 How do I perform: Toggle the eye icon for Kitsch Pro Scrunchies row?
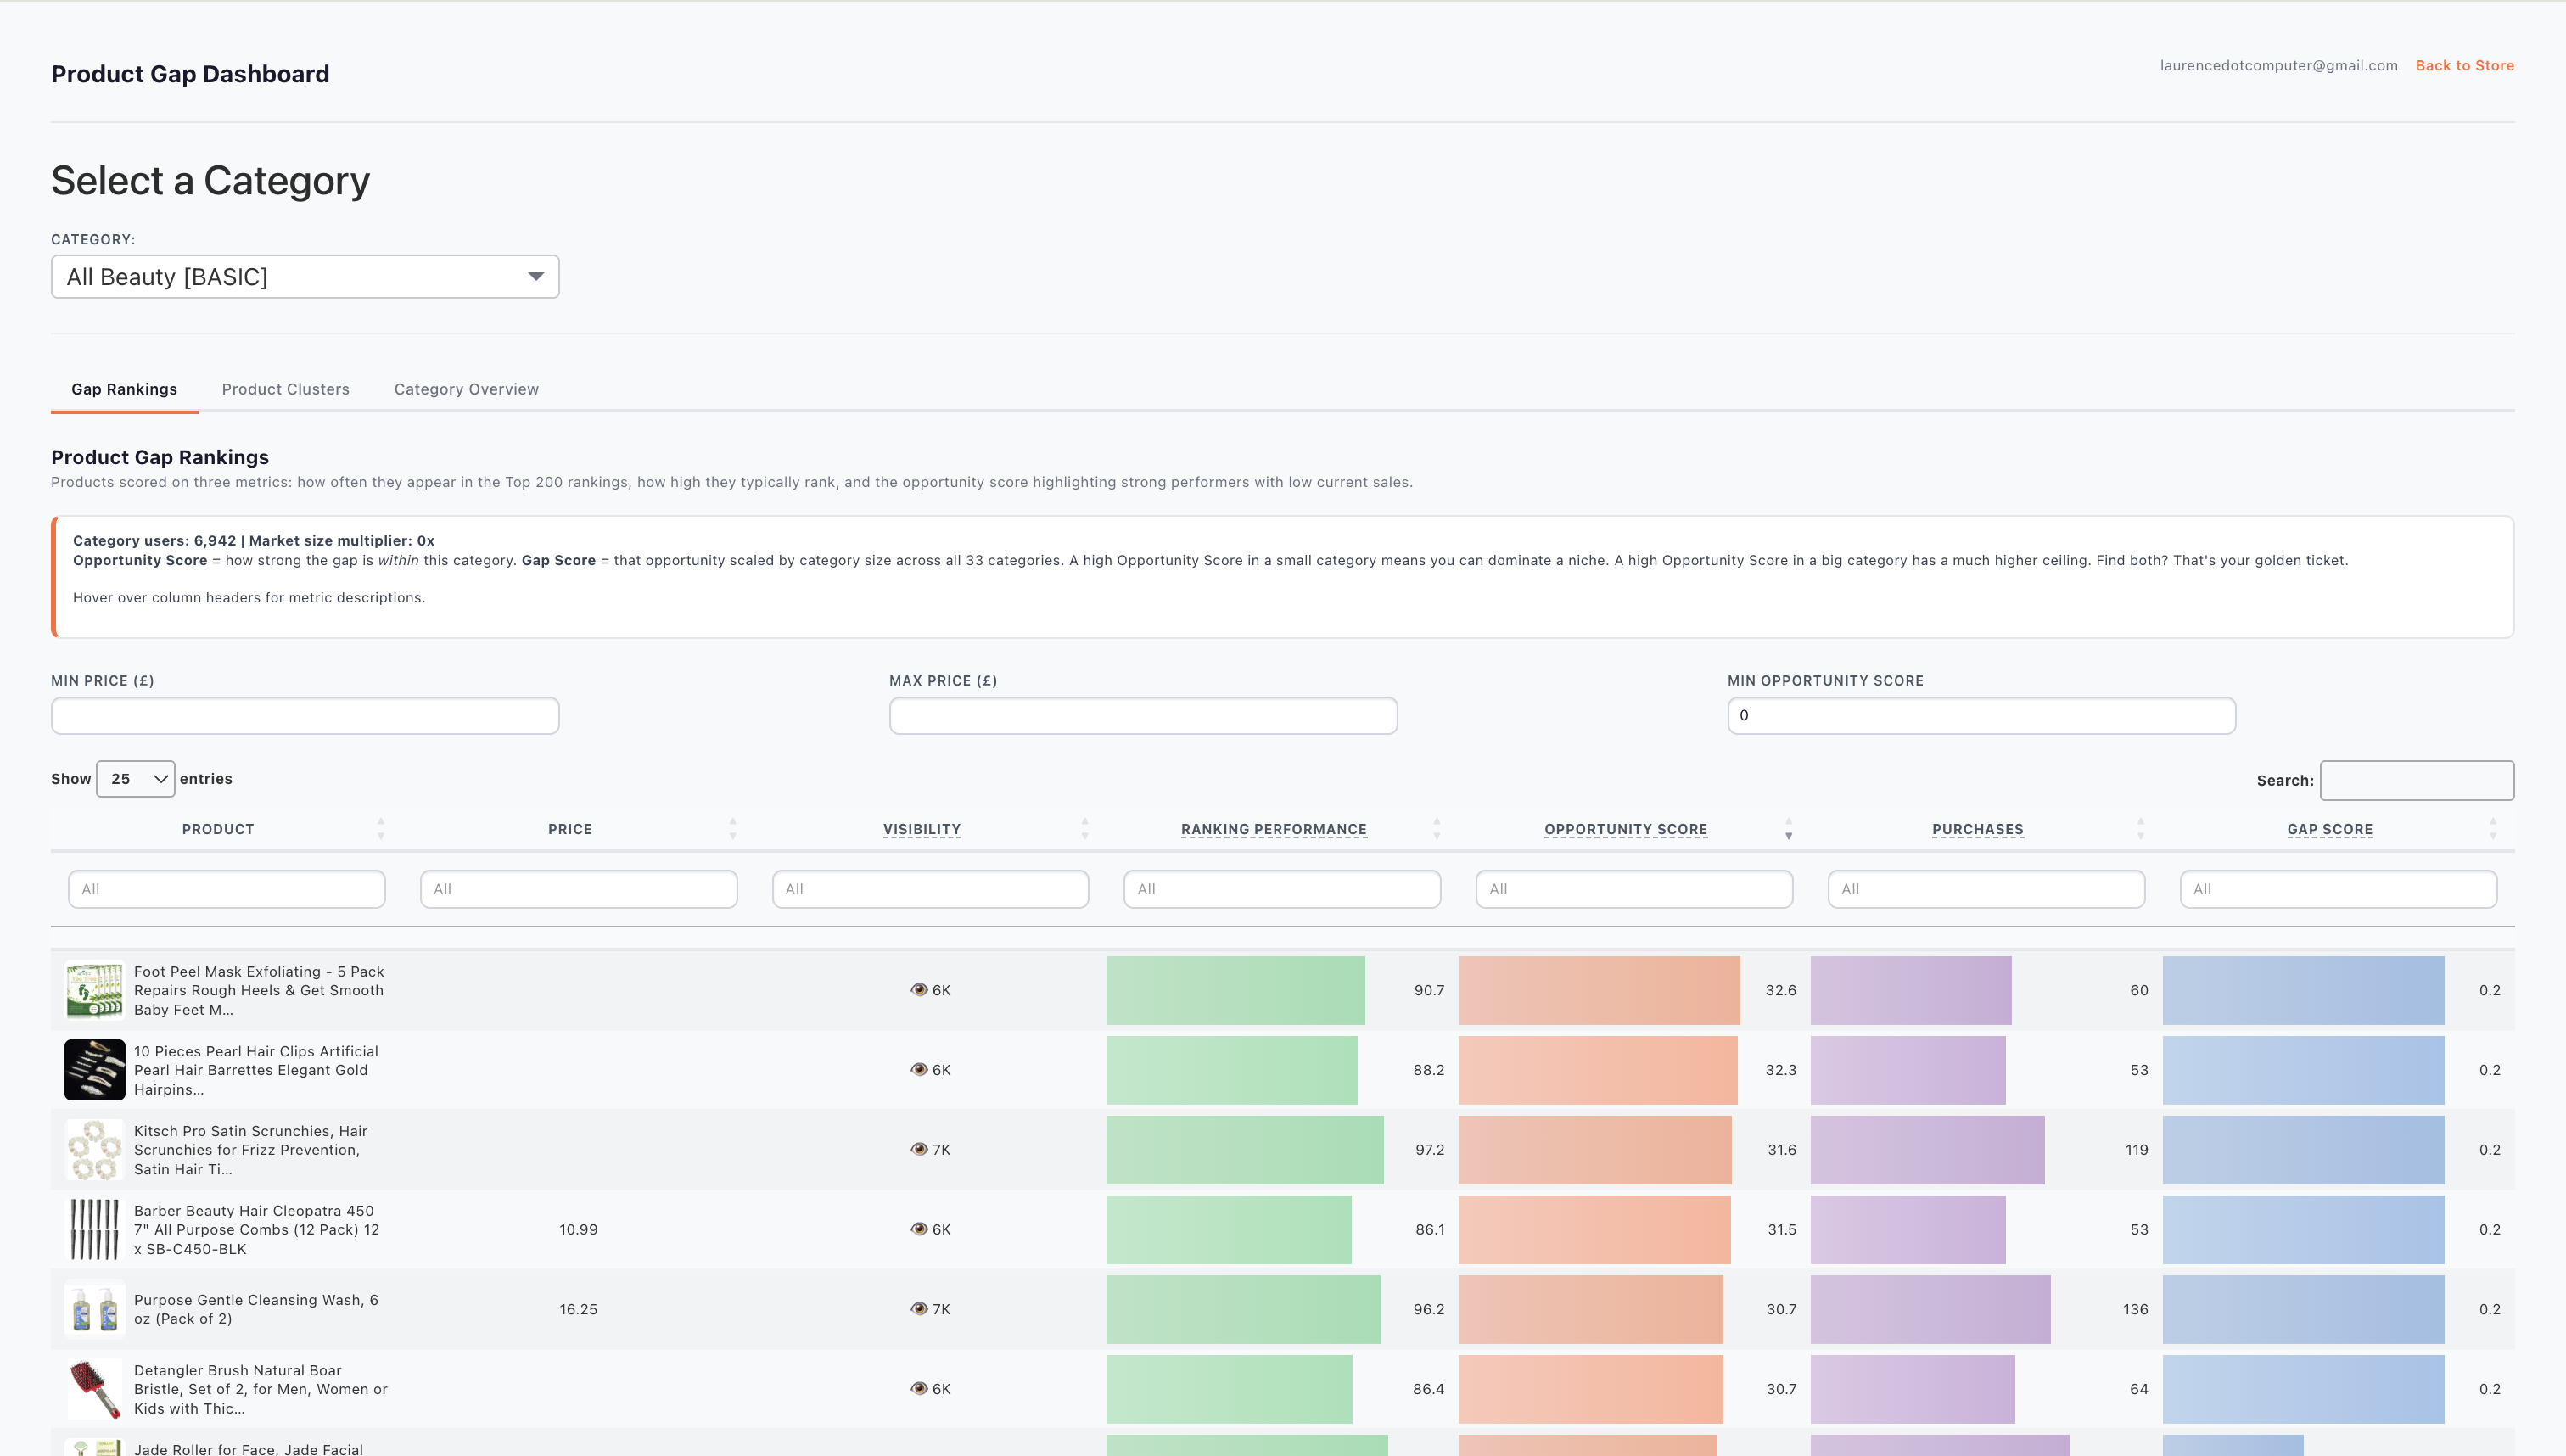click(x=919, y=1149)
